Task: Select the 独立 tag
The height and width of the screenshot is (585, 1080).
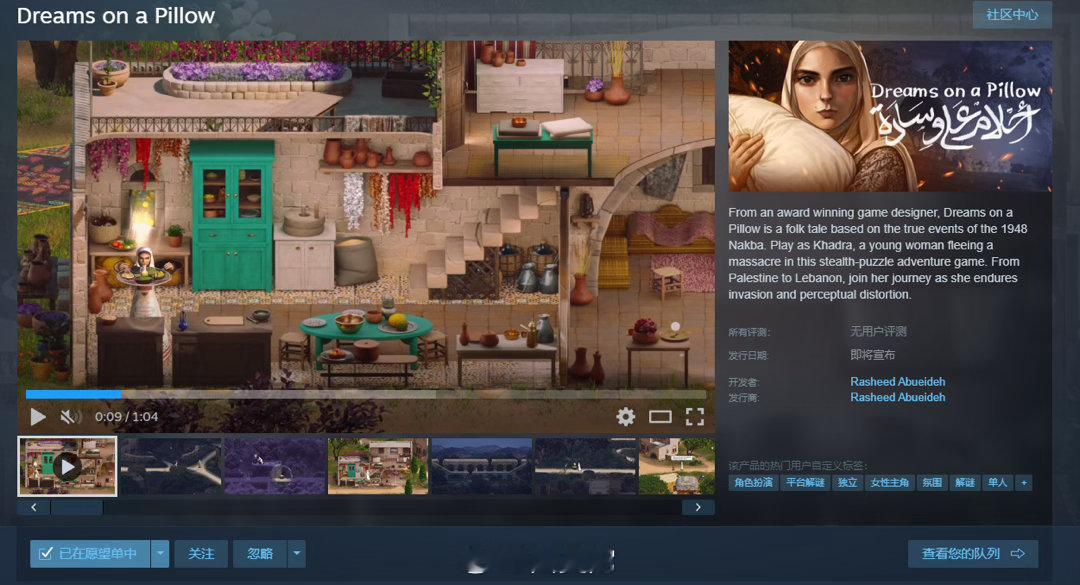Action: pos(847,482)
